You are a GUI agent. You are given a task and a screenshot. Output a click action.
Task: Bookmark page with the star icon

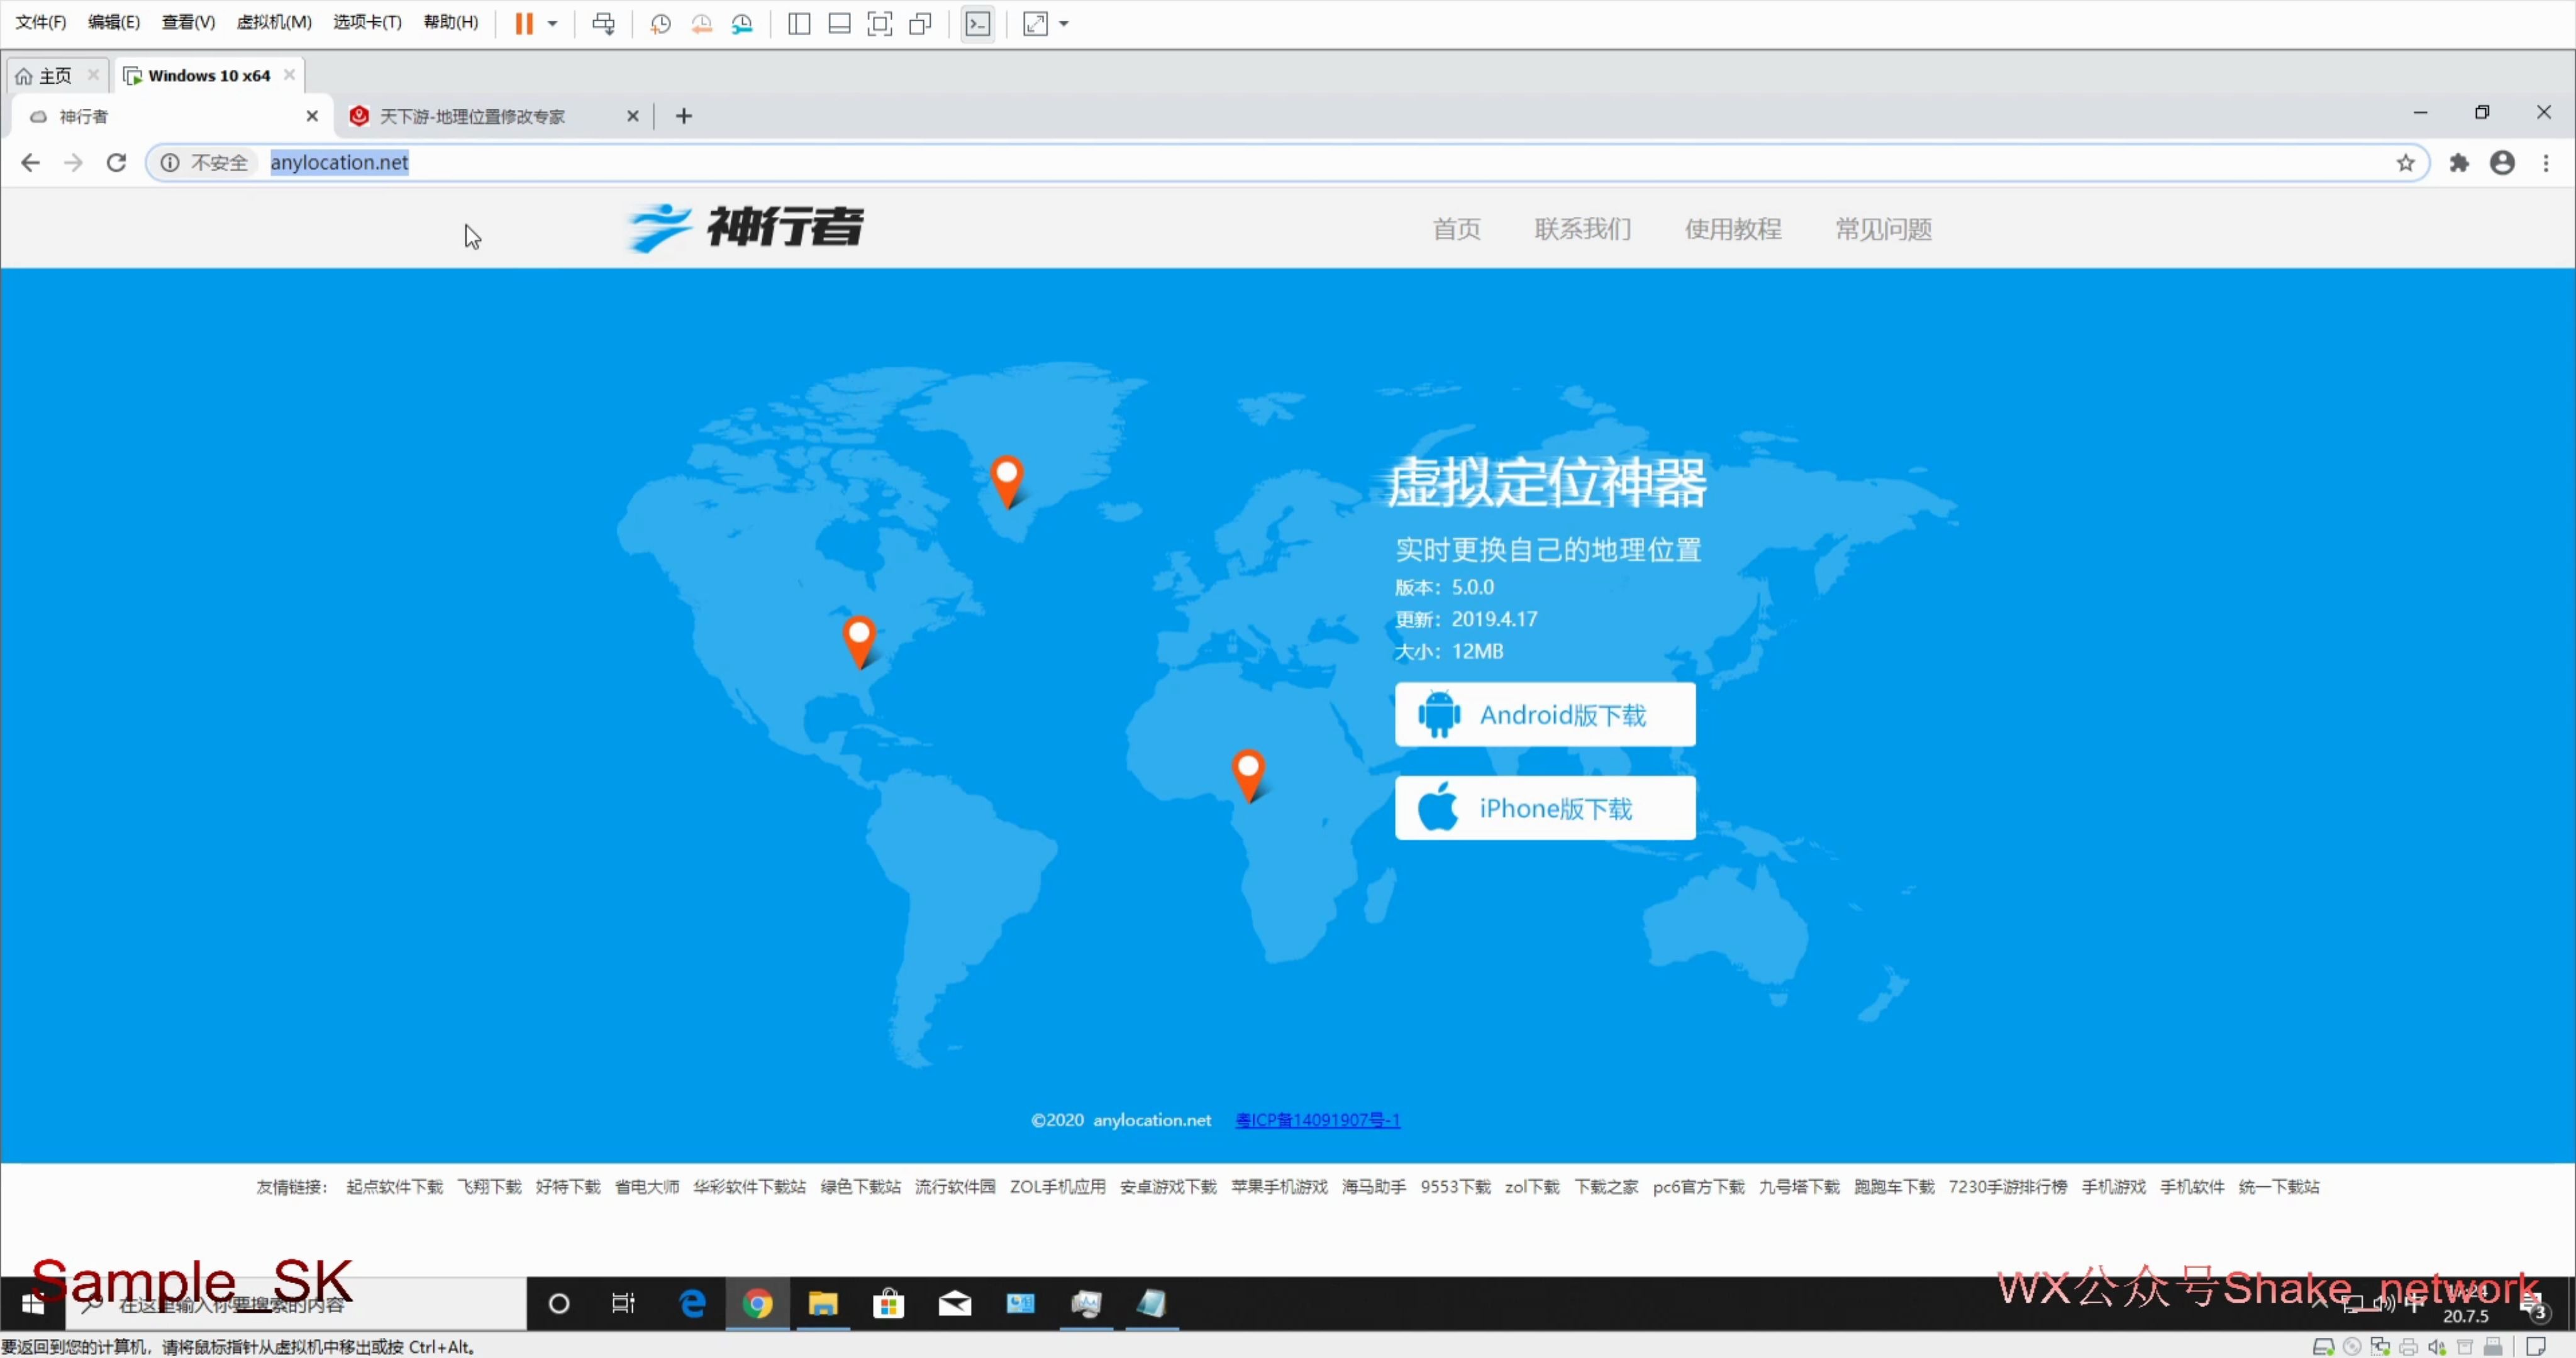coord(2405,162)
